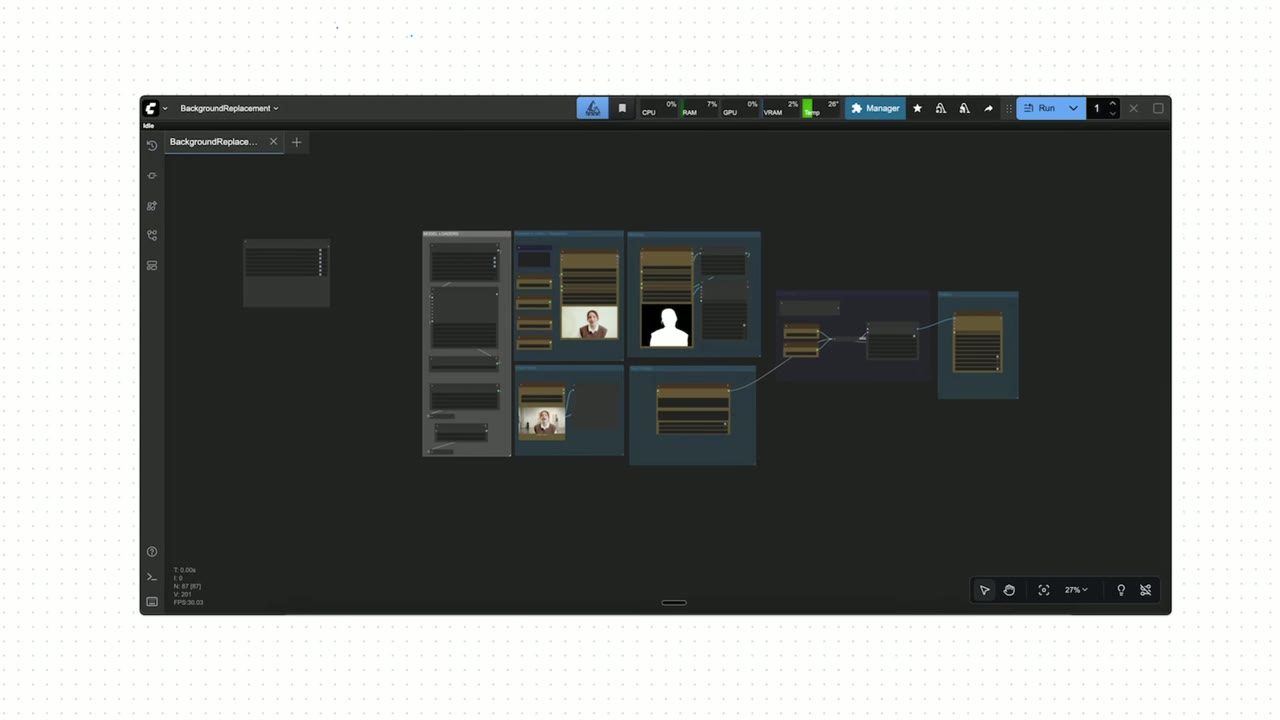
Task: Toggle the lightbulb focus mode icon
Action: 1121,590
